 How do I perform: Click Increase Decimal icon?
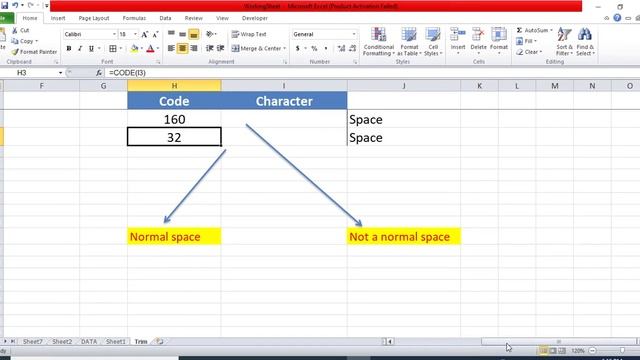[x=342, y=49]
